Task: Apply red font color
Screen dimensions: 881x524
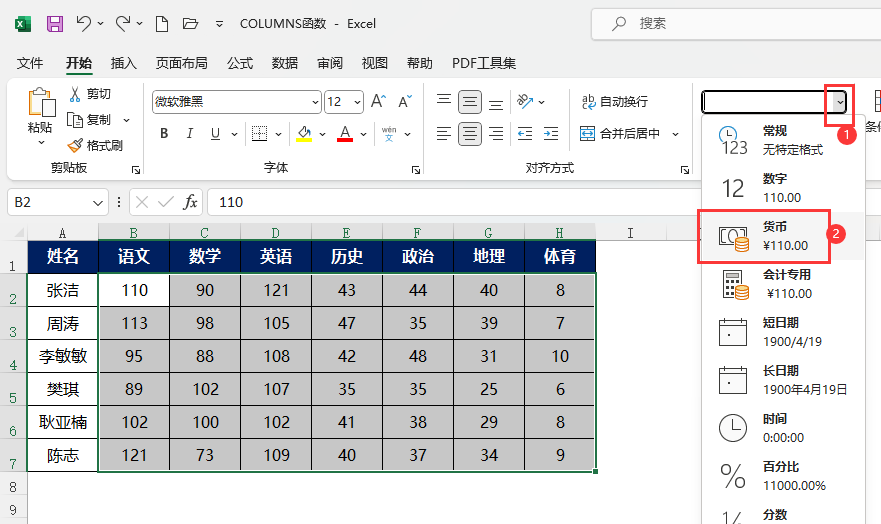Action: click(345, 134)
